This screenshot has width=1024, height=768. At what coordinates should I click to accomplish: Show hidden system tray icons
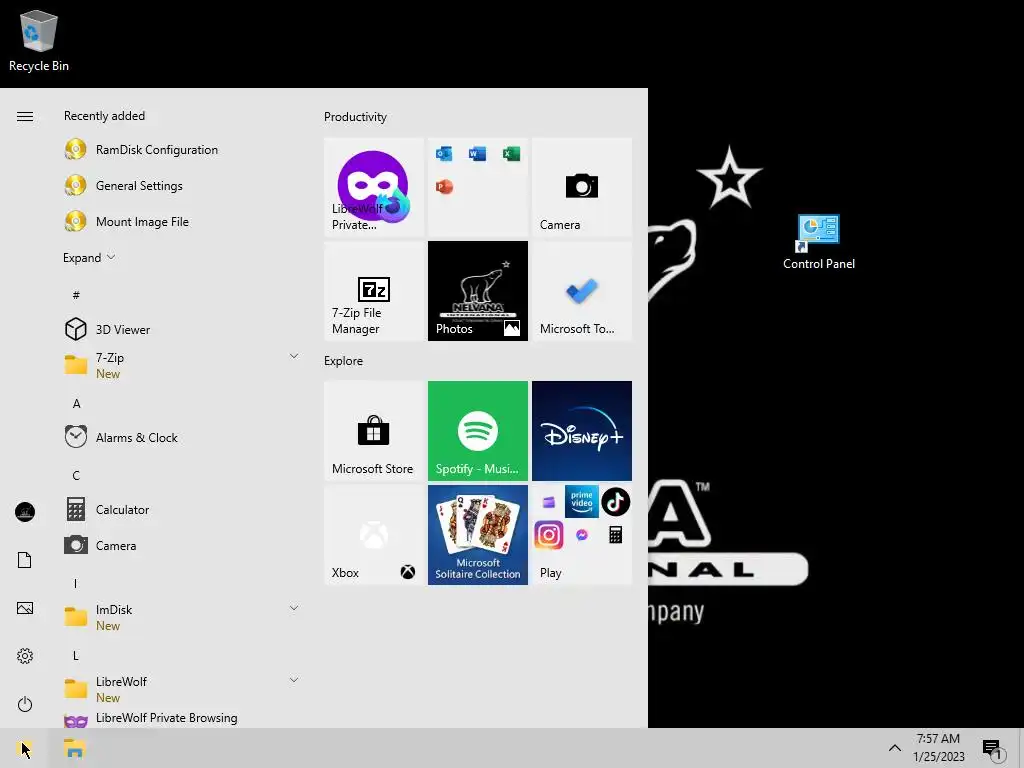894,748
